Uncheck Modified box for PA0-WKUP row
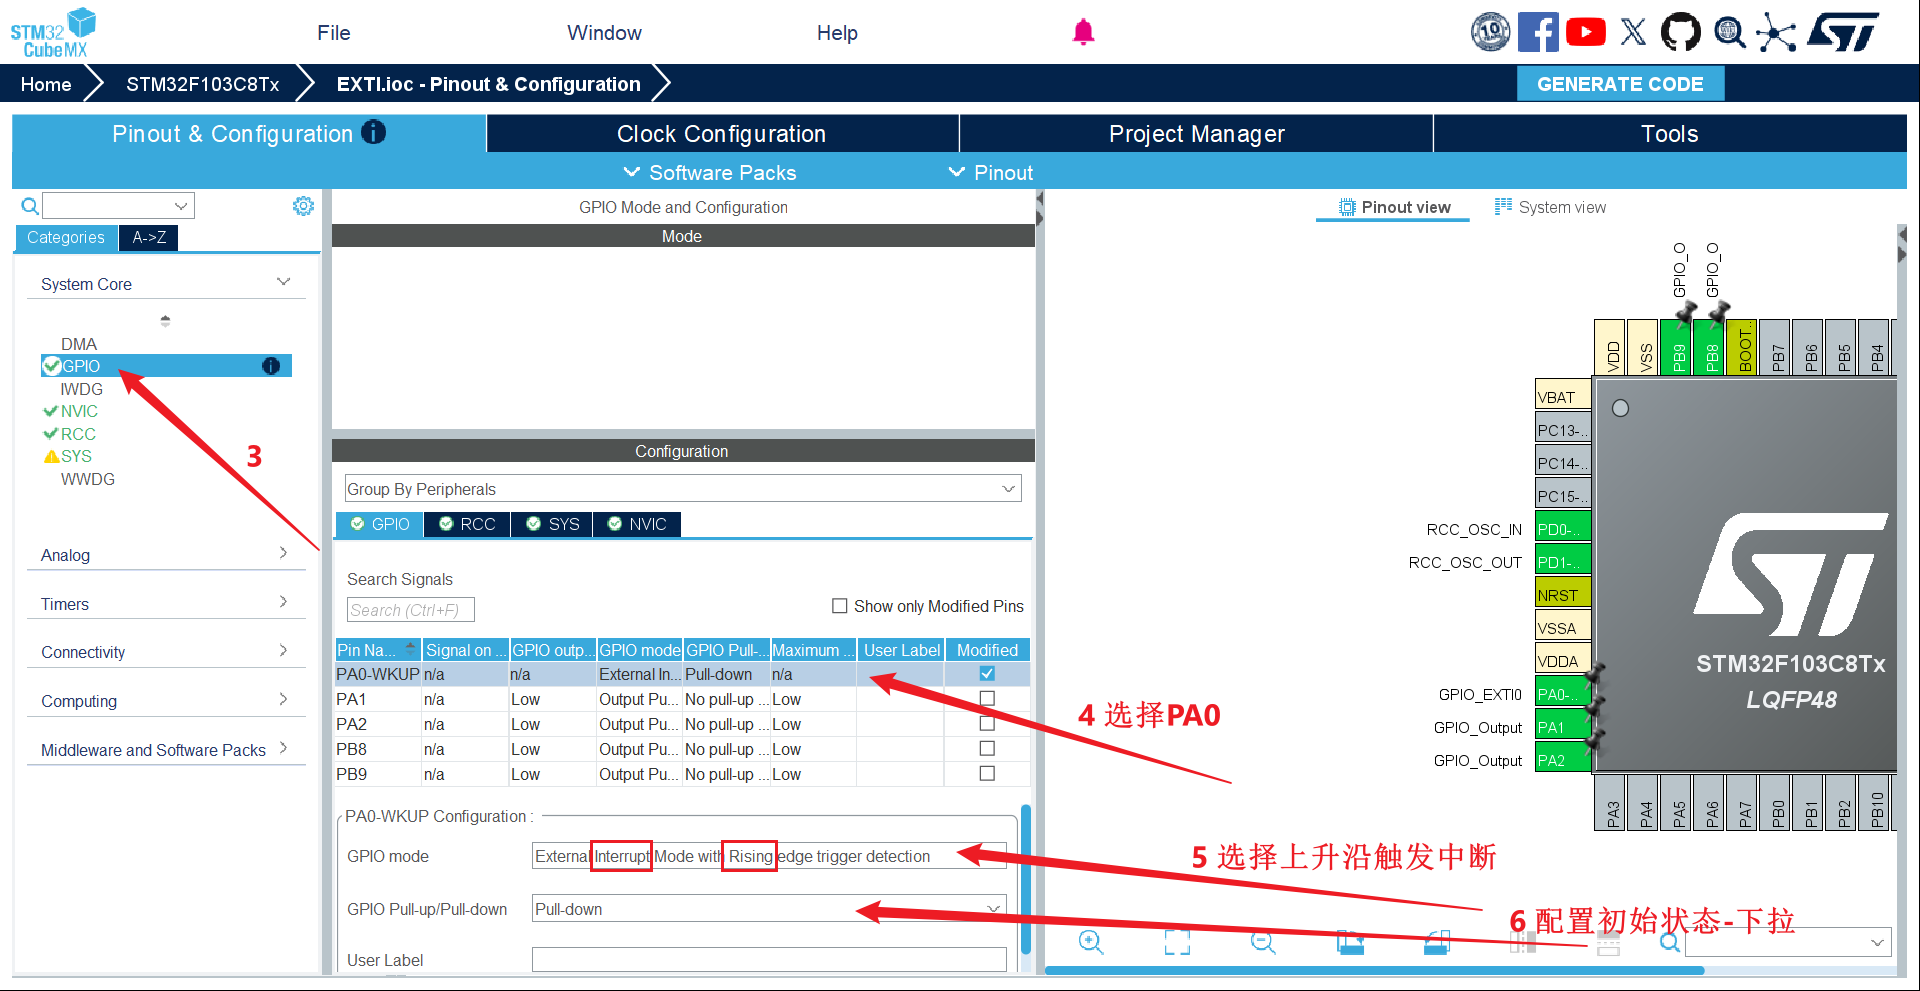The height and width of the screenshot is (991, 1920). (987, 674)
